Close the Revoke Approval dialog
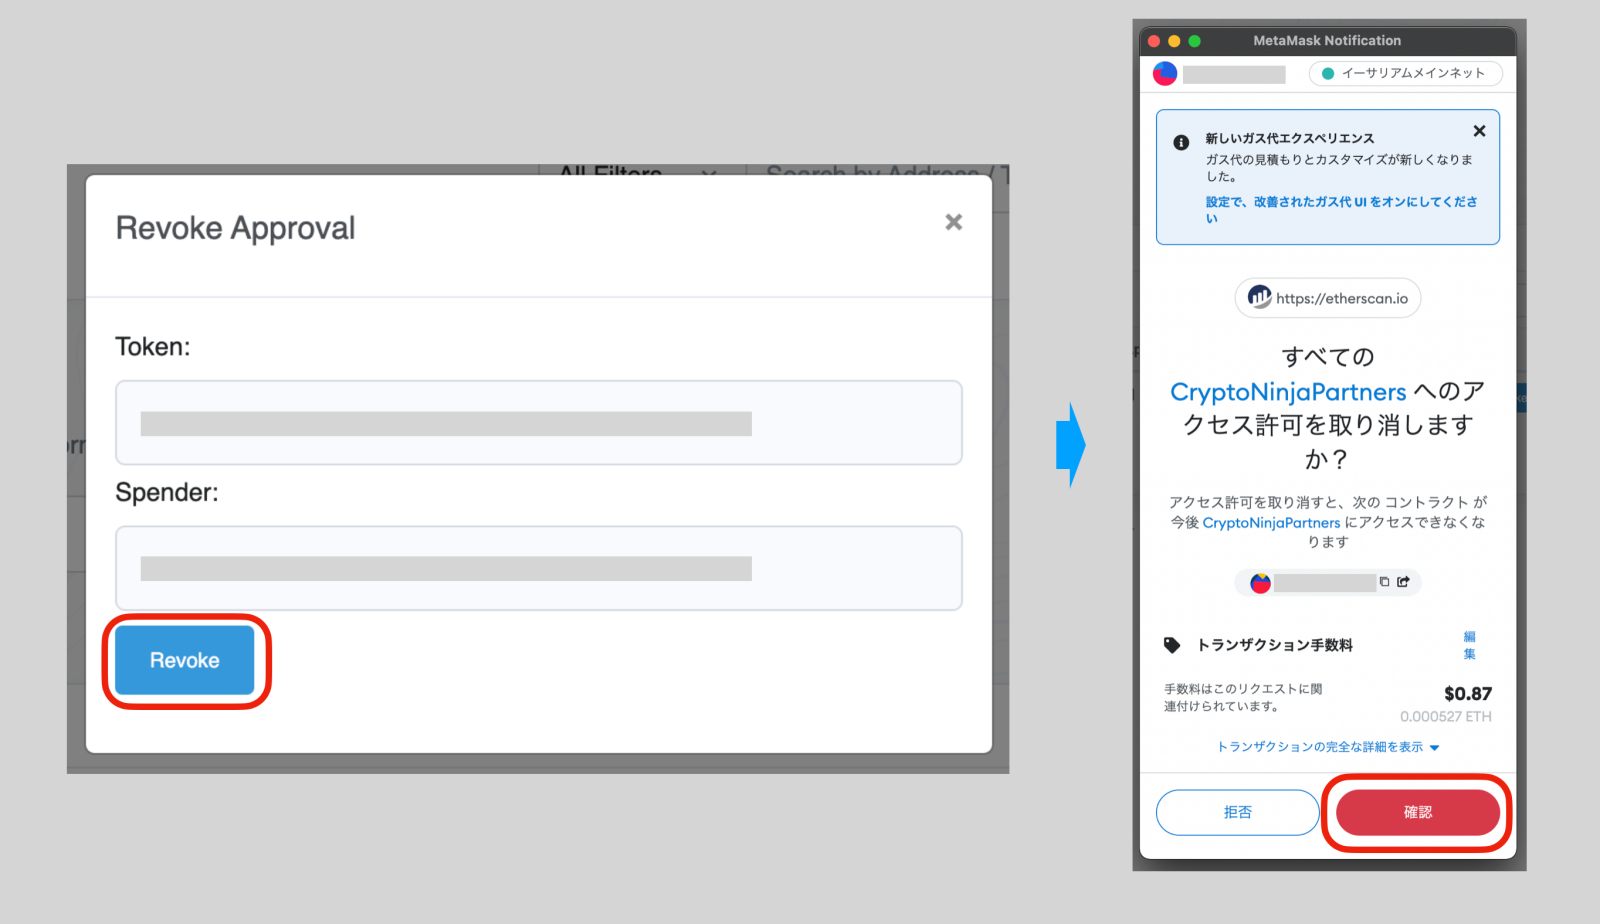 tap(952, 222)
